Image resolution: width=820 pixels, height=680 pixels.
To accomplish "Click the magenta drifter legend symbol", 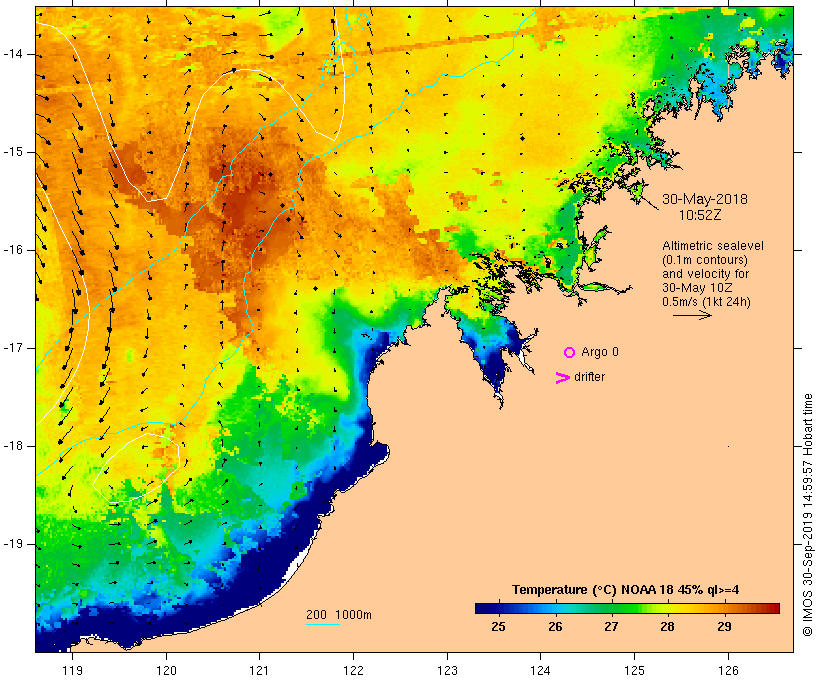I will (563, 378).
